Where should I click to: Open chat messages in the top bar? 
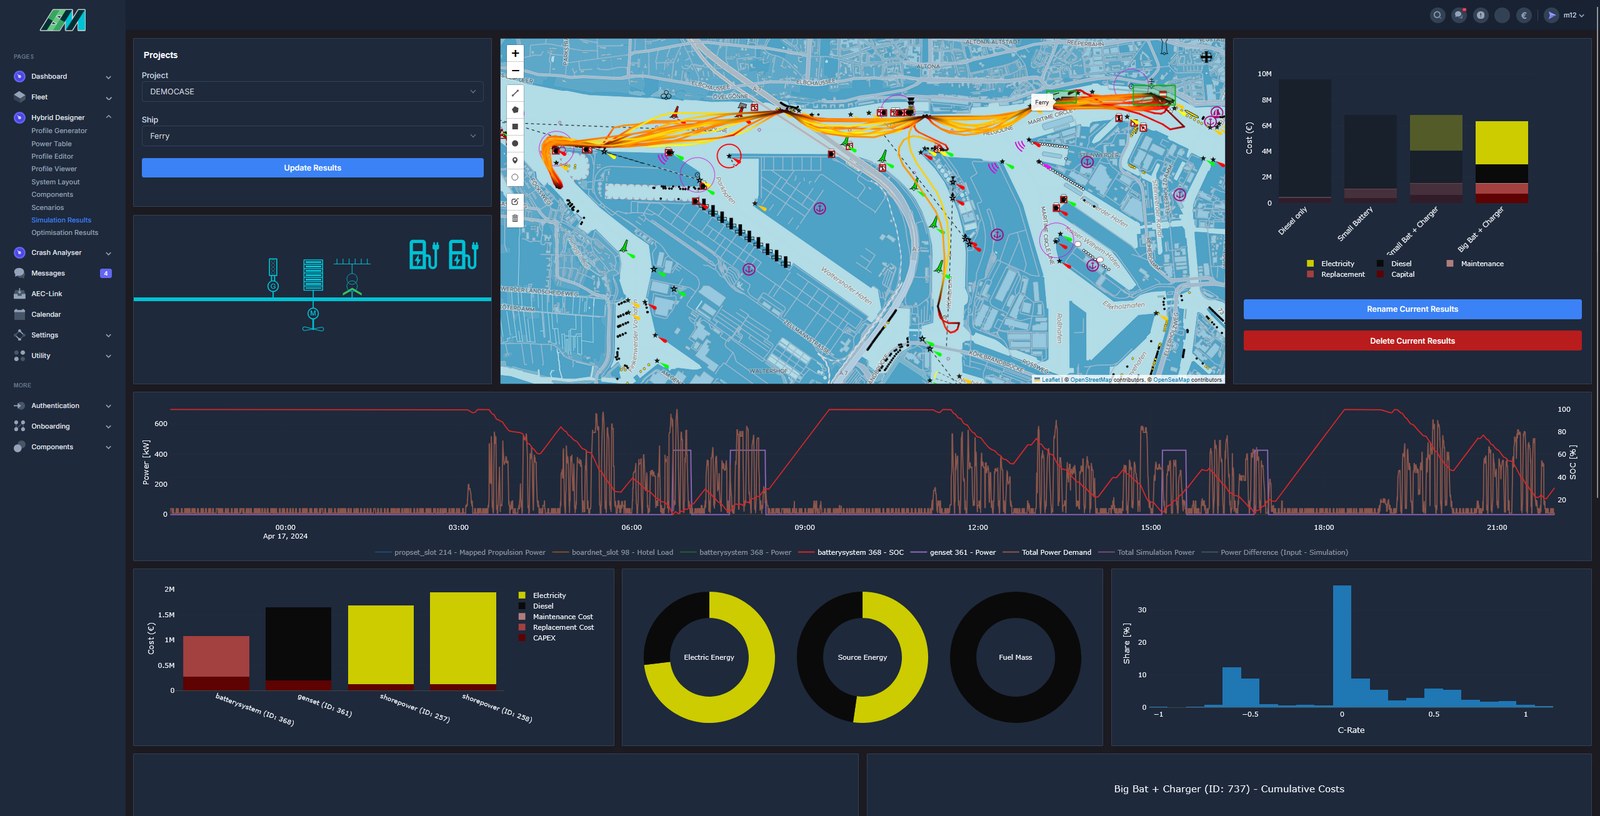click(1459, 15)
